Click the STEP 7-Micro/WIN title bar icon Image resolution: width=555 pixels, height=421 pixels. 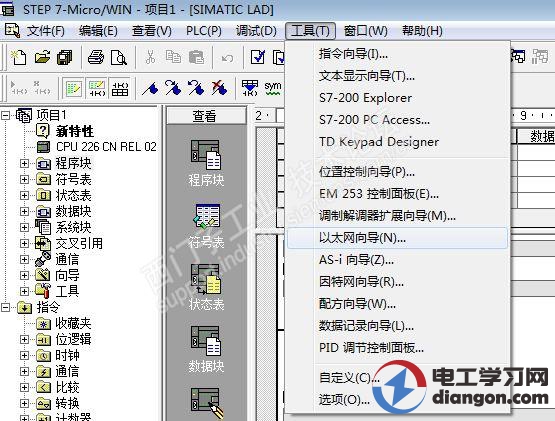point(8,9)
